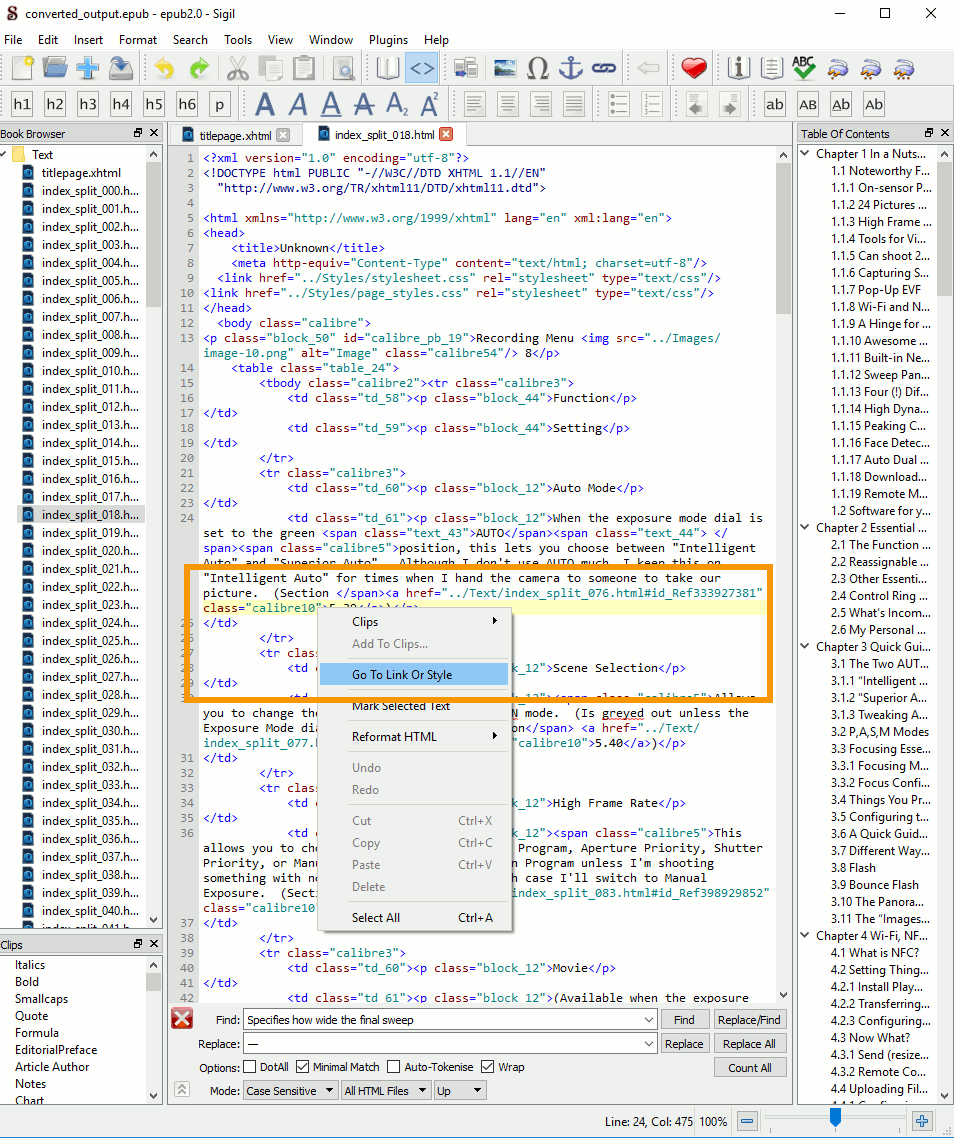The width and height of the screenshot is (954, 1138).
Task: Enable the DotAll option checkbox
Action: 252,1067
